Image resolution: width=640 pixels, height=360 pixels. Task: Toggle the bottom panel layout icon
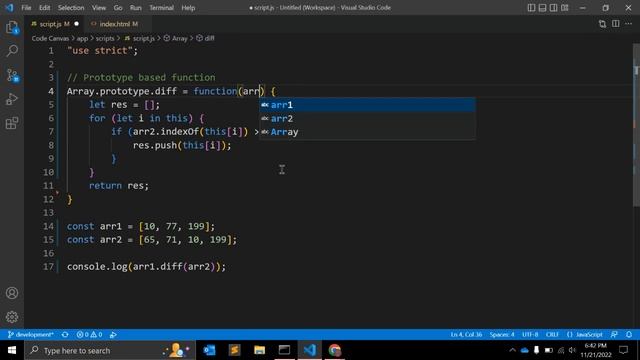(542, 8)
